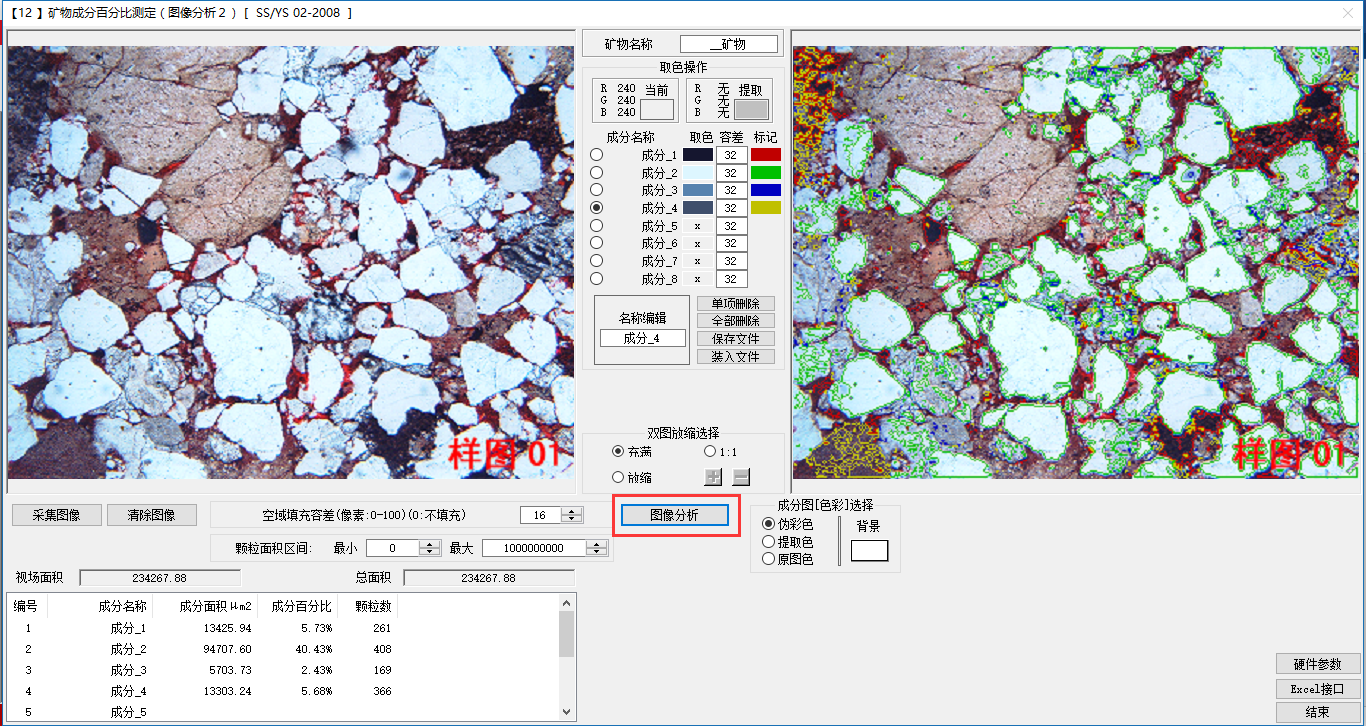This screenshot has width=1366, height=726.
Task: Click the 当前 current color box
Action: pos(657,110)
